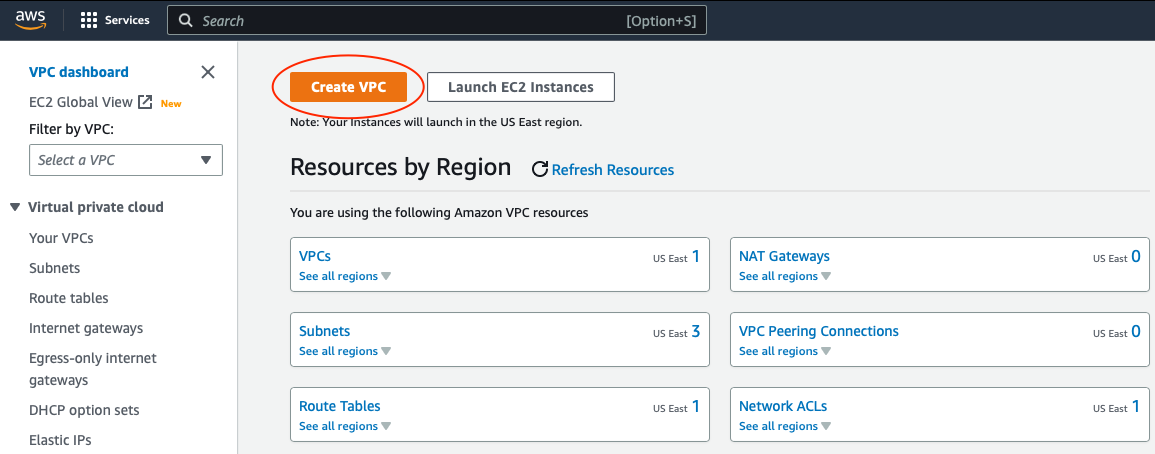Click the NAT Gateways US East count 0
The image size is (1155, 454).
(1136, 257)
